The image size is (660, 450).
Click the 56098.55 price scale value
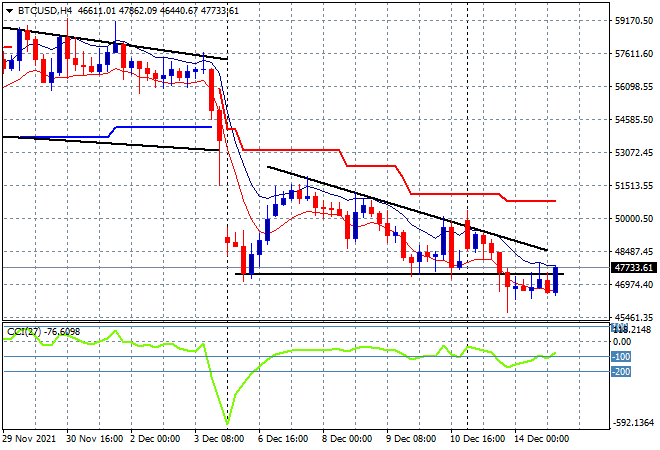pyautogui.click(x=634, y=86)
